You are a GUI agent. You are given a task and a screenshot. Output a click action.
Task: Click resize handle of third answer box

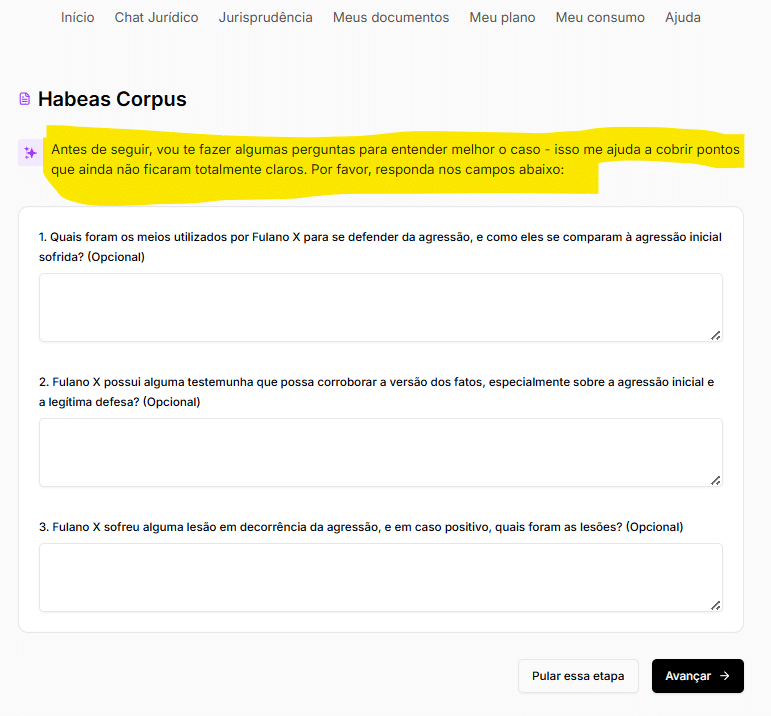(x=715, y=605)
